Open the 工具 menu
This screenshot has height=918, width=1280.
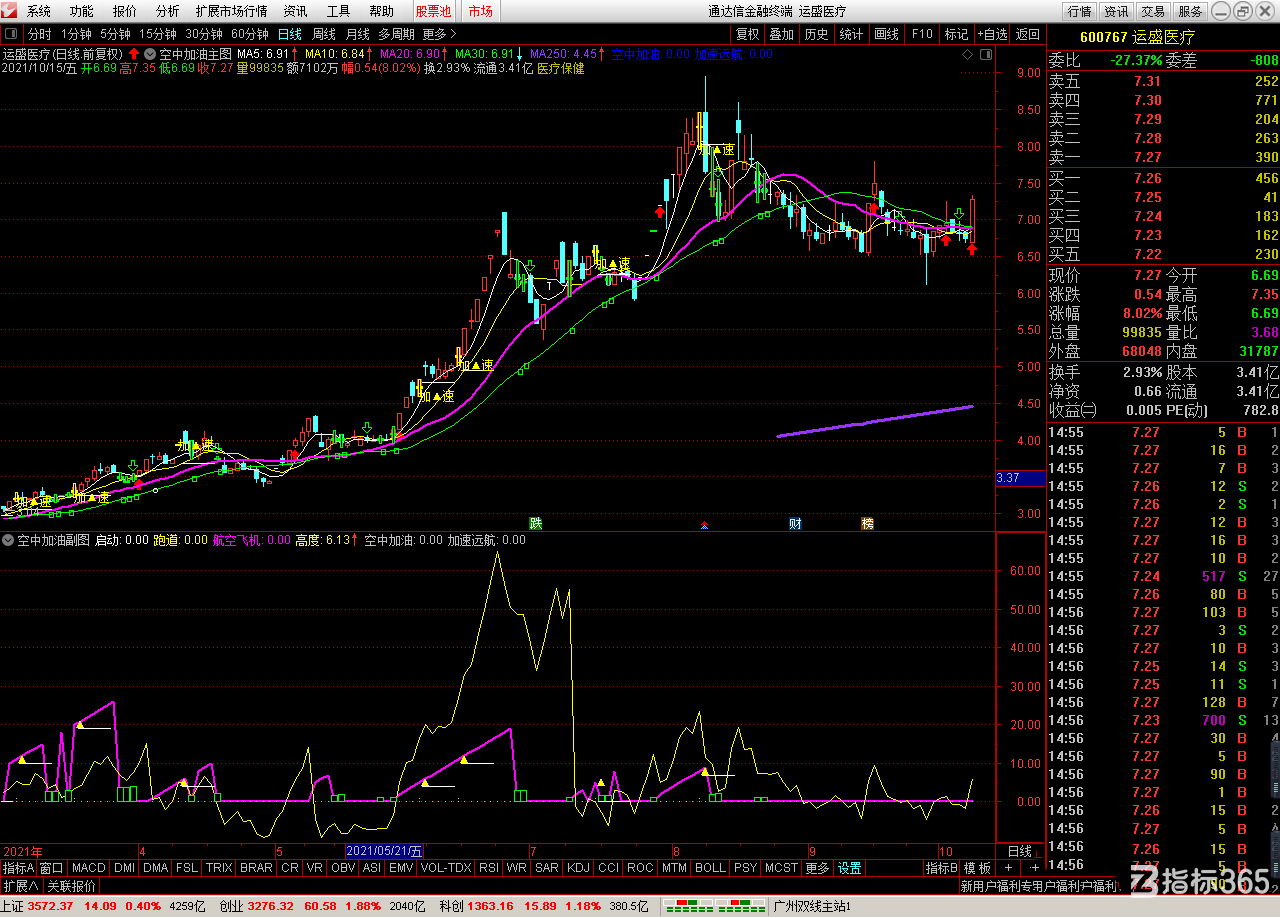[x=339, y=11]
